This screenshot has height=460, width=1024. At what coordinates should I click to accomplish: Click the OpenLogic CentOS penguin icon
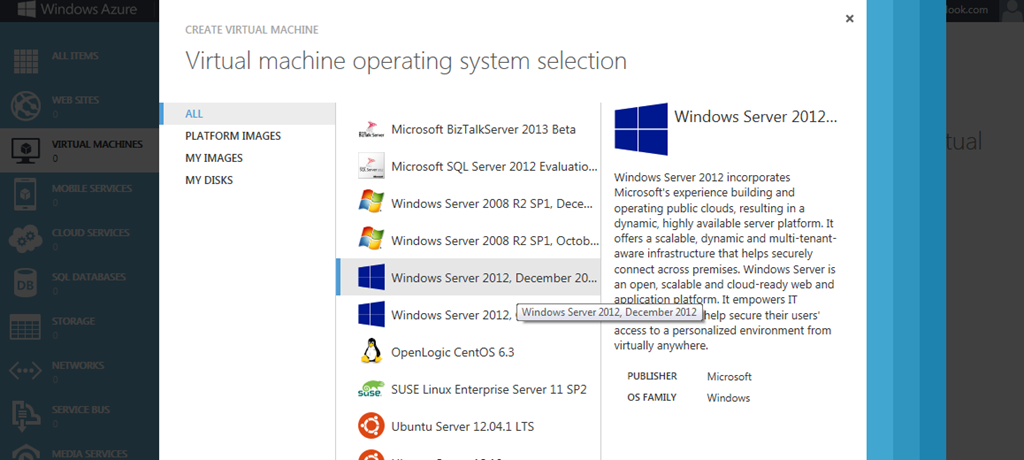[x=371, y=352]
